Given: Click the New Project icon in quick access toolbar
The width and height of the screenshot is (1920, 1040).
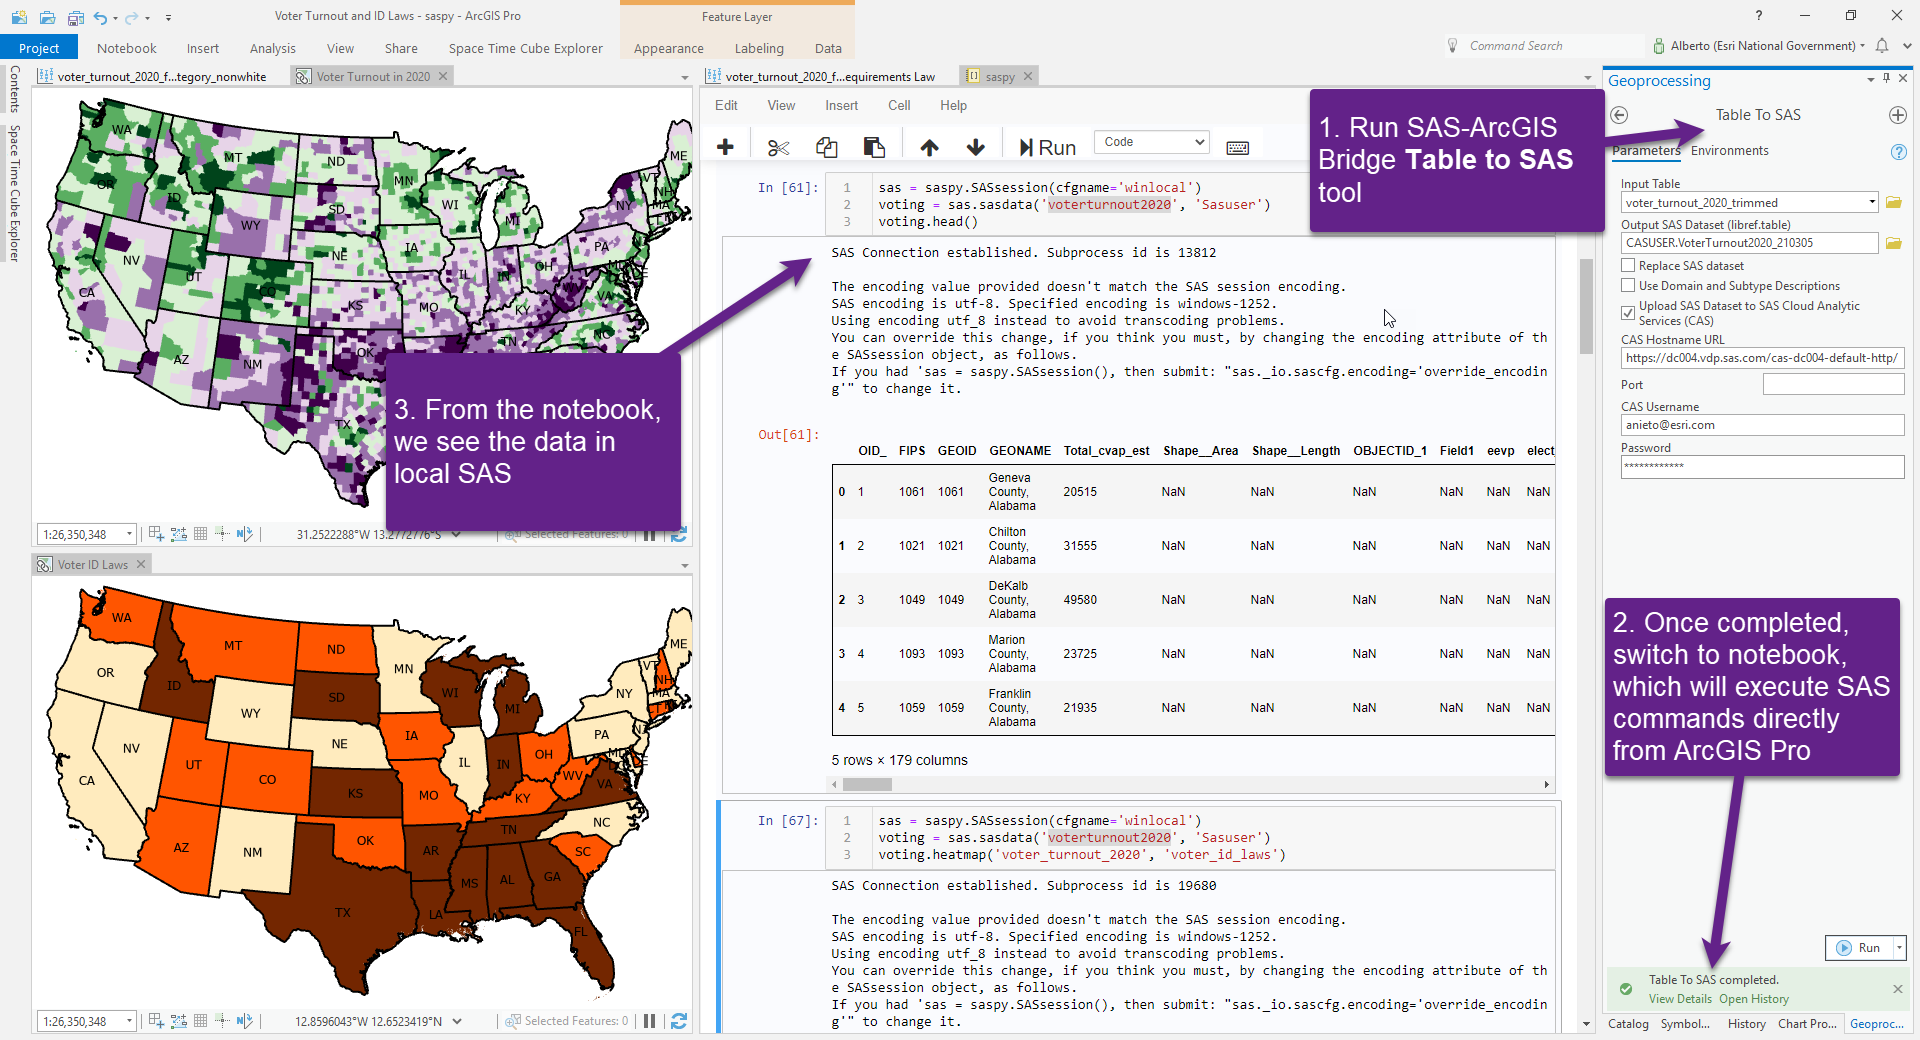Looking at the screenshot, I should point(19,17).
